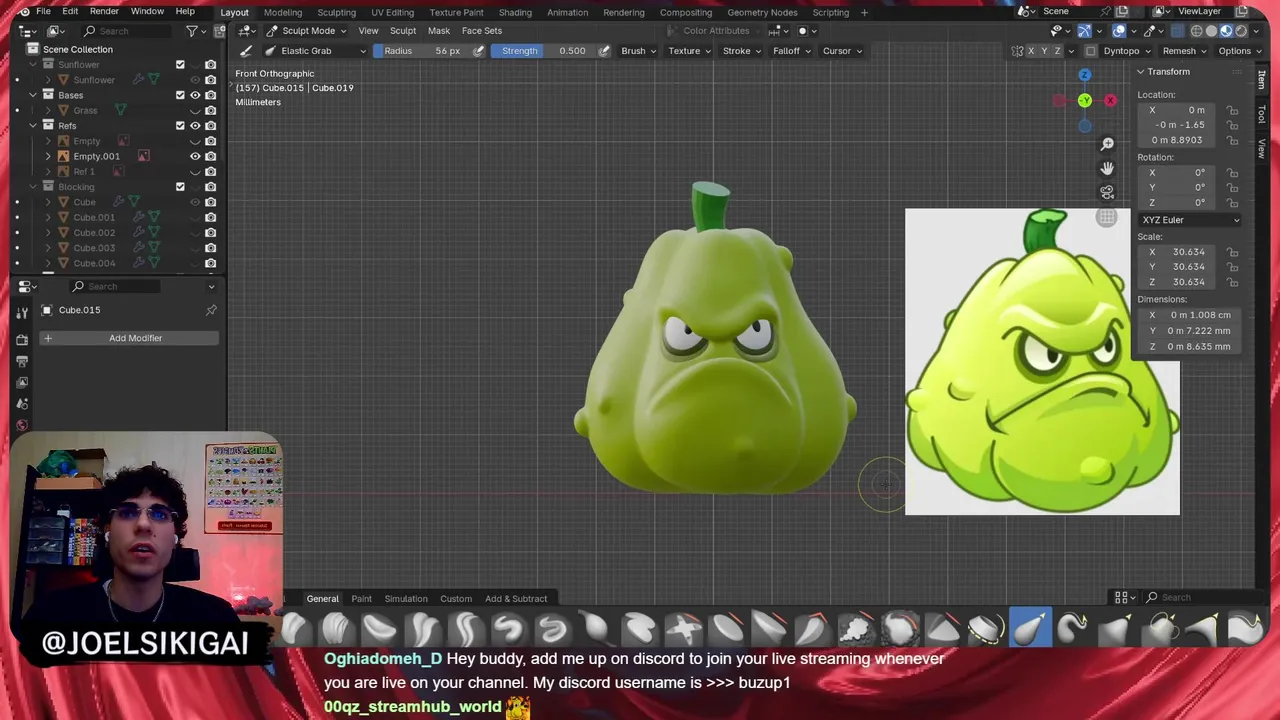
Task: Add a new workspace with plus icon
Action: tap(866, 12)
